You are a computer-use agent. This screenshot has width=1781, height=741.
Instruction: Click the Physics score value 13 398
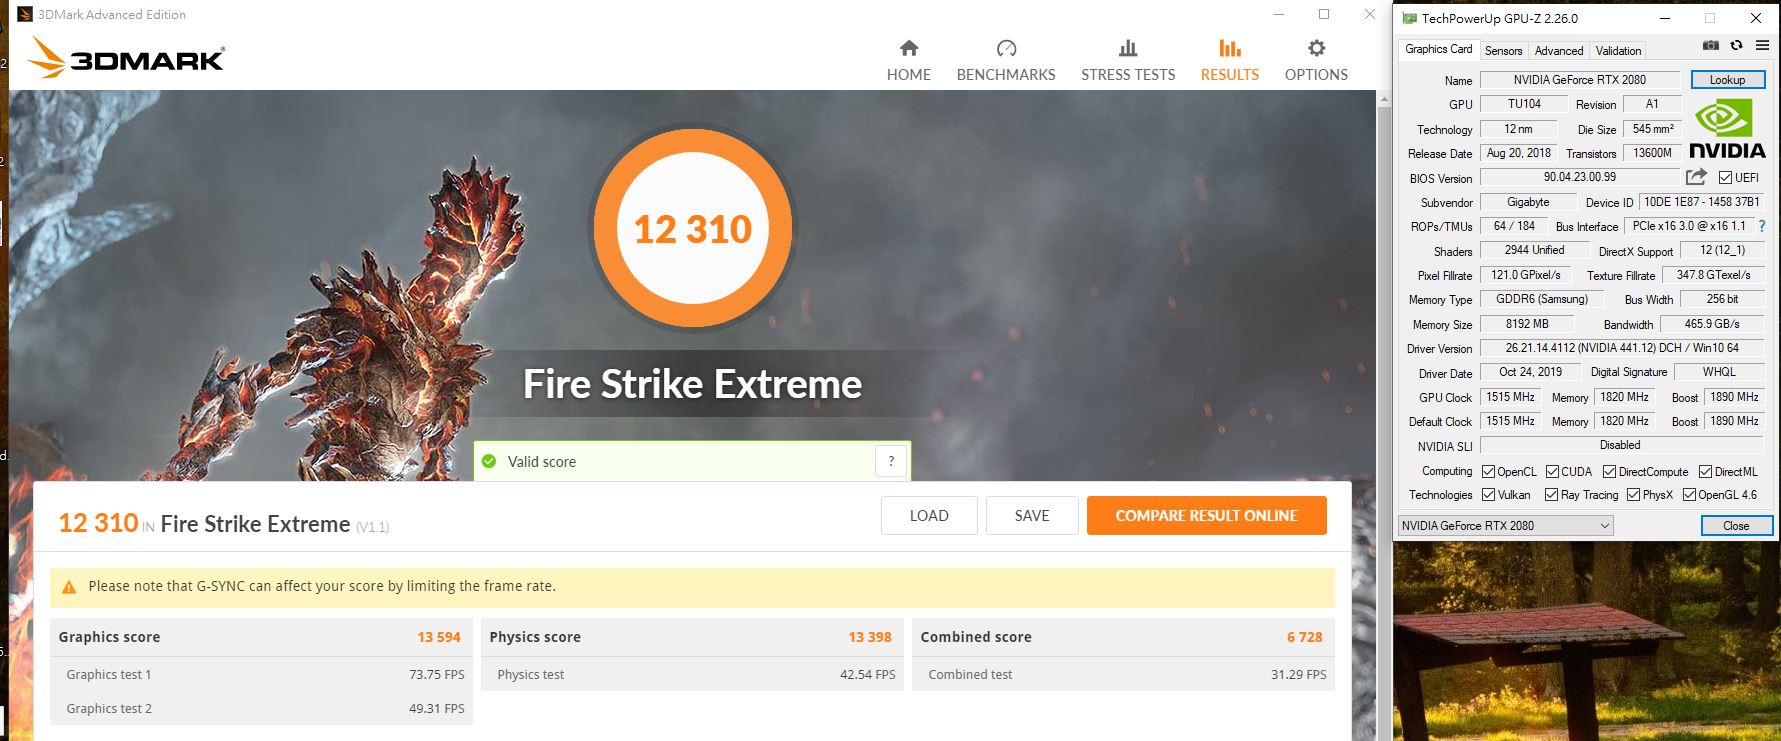coord(870,637)
